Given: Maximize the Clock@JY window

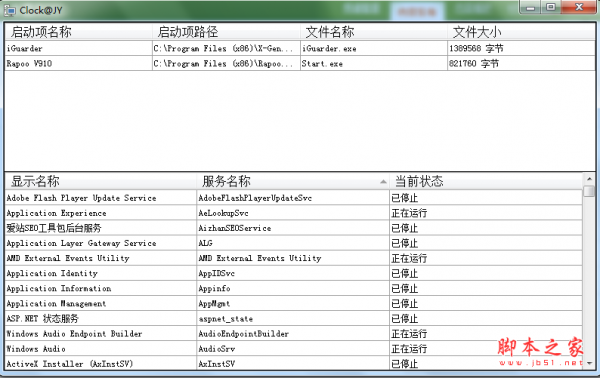Looking at the screenshot, I should [551, 7].
